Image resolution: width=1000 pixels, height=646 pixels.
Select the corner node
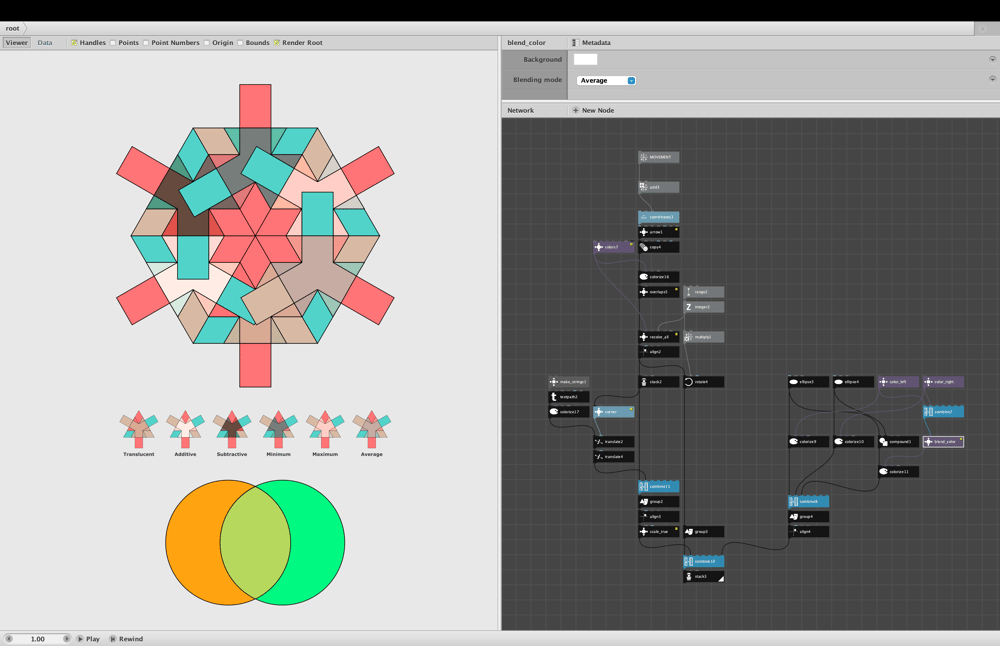point(614,412)
